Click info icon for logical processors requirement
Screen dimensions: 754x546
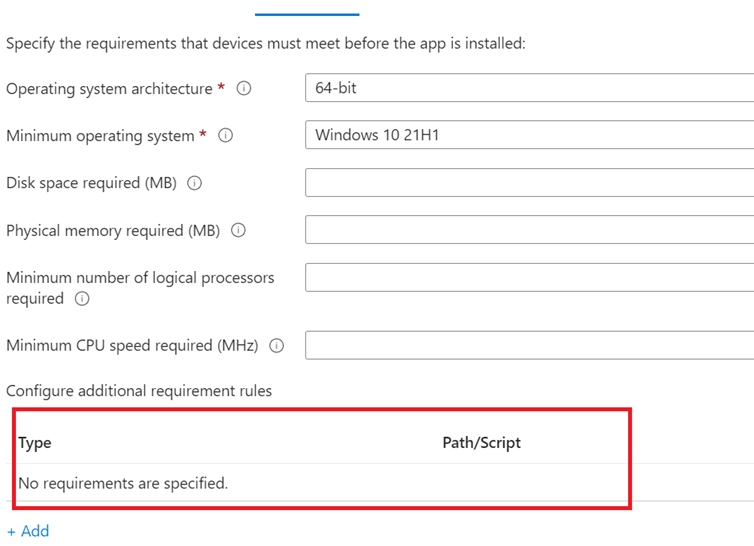[82, 299]
